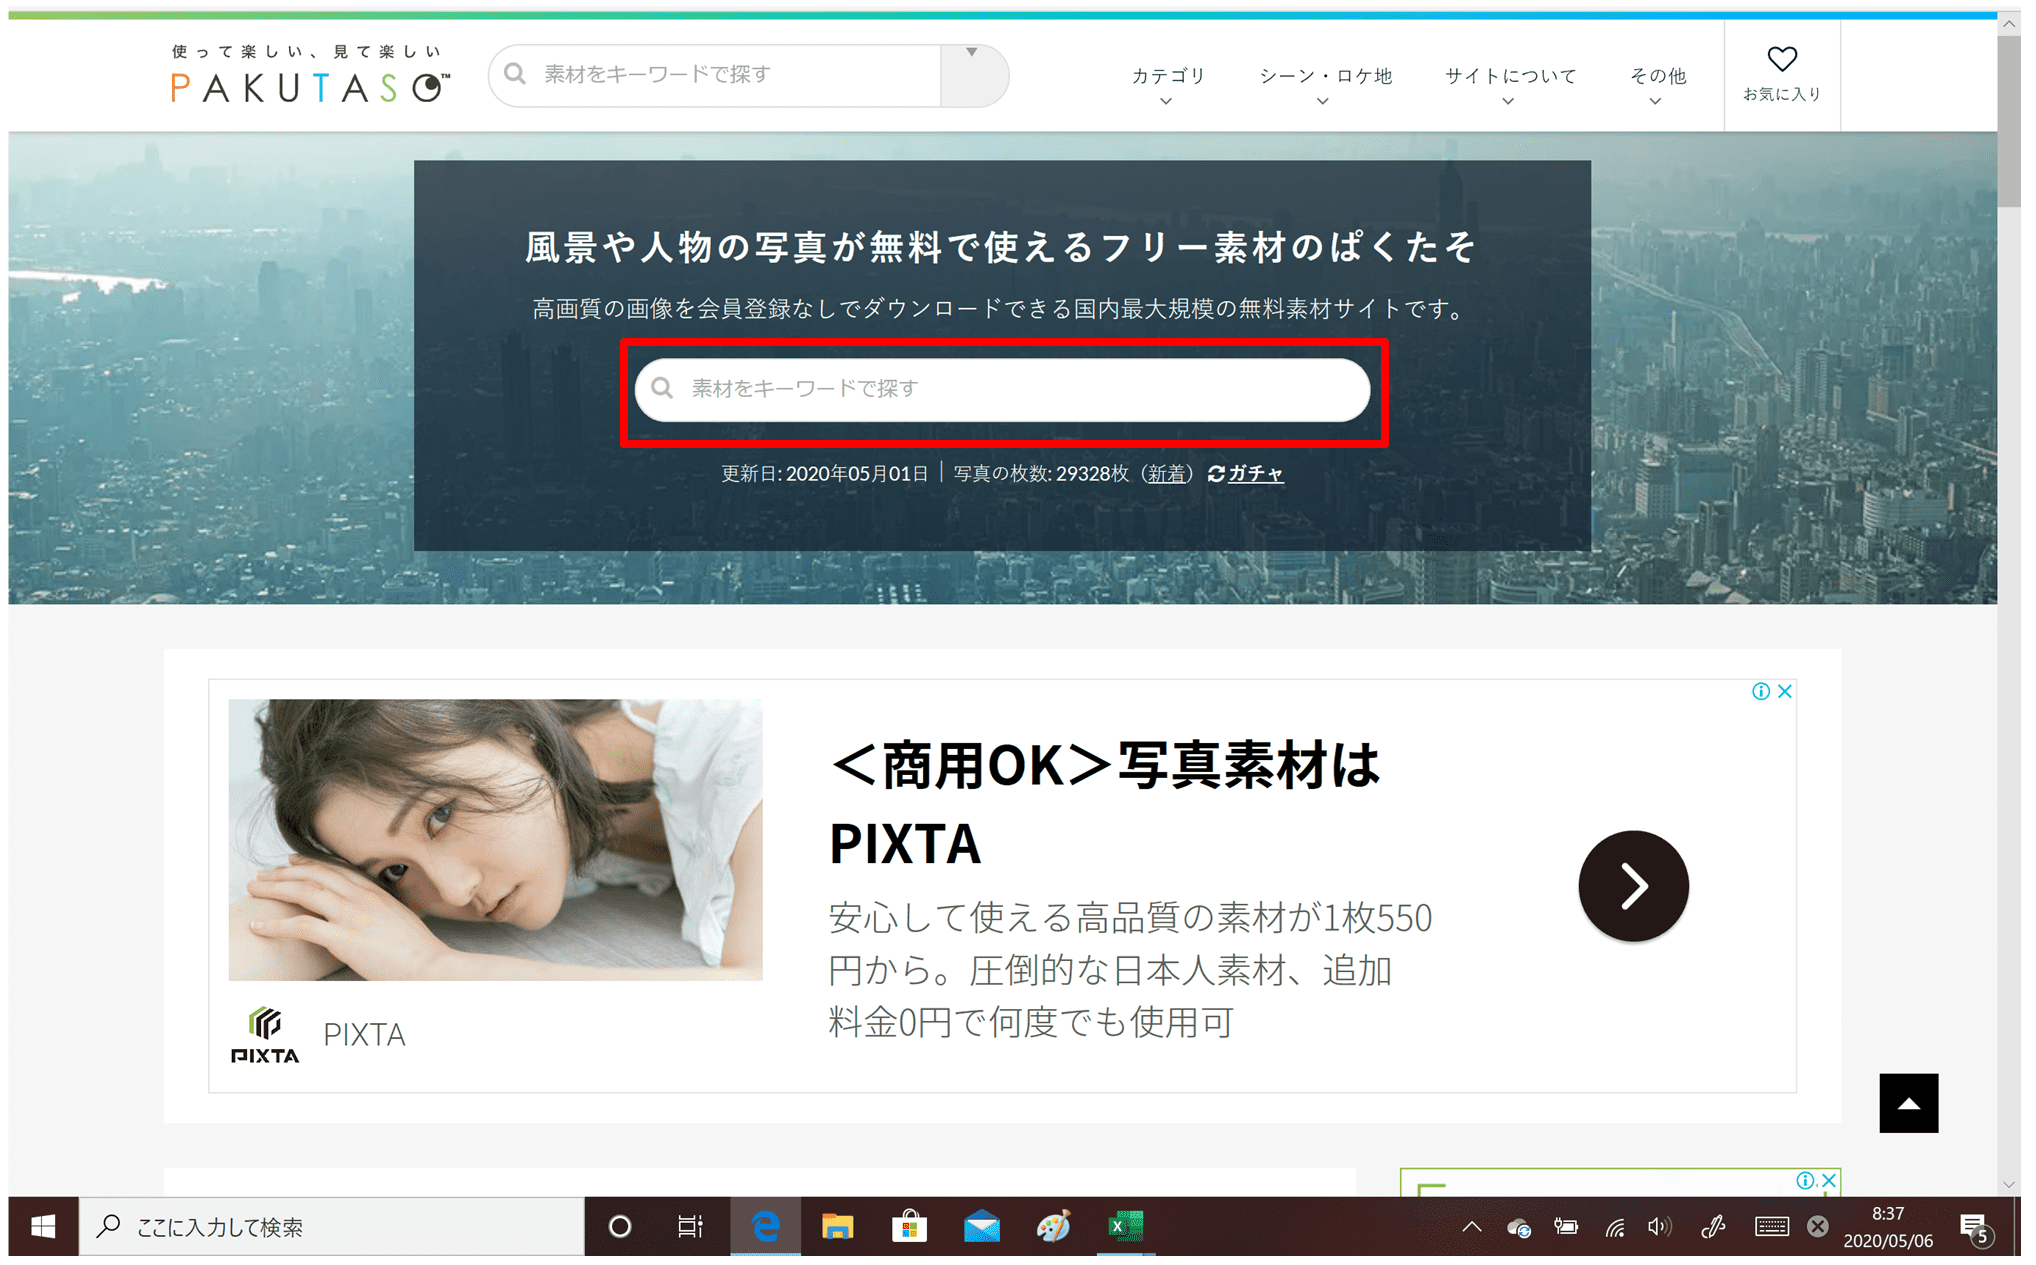Click the お気に入り heart icon
The width and height of the screenshot is (2036, 1265).
[x=1781, y=60]
